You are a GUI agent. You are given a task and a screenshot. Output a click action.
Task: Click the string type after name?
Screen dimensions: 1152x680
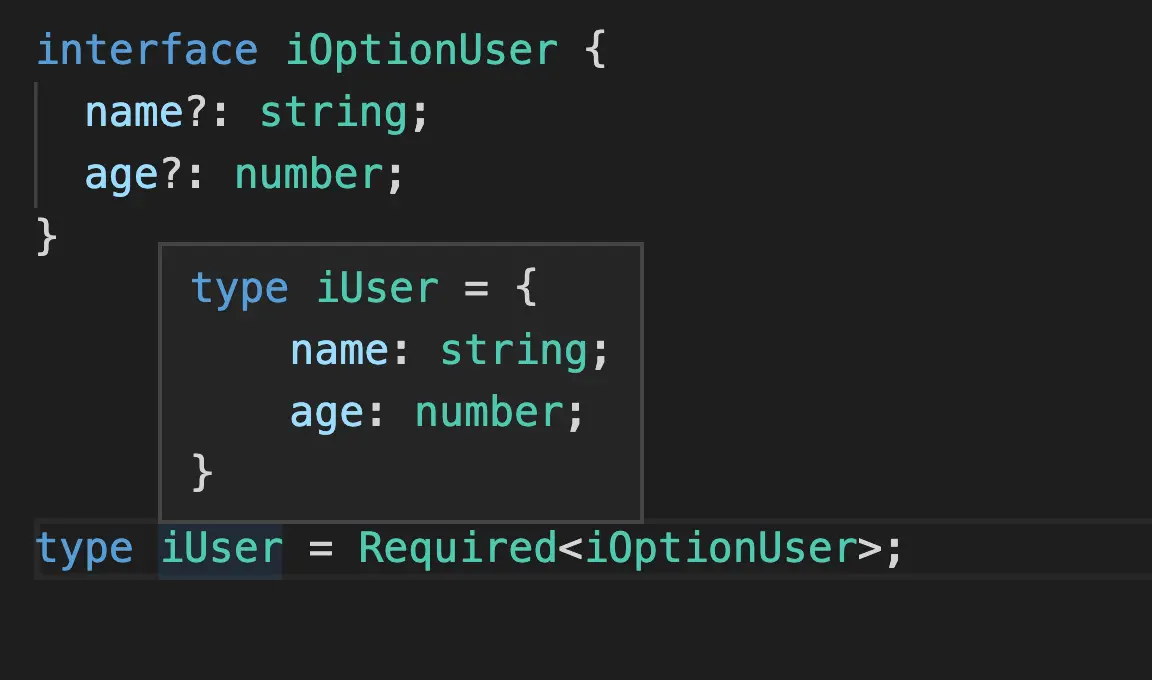334,112
